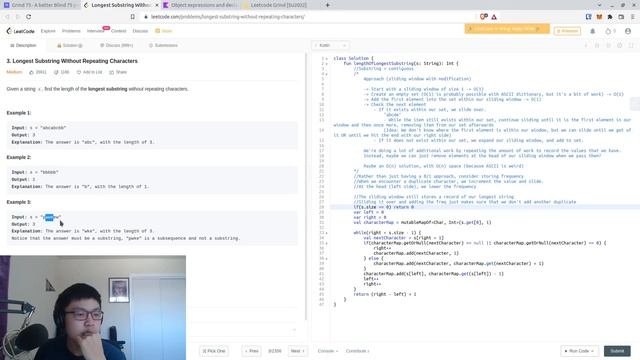Click the LeetCode logo
This screenshot has height=360, width=640.
click(x=20, y=31)
